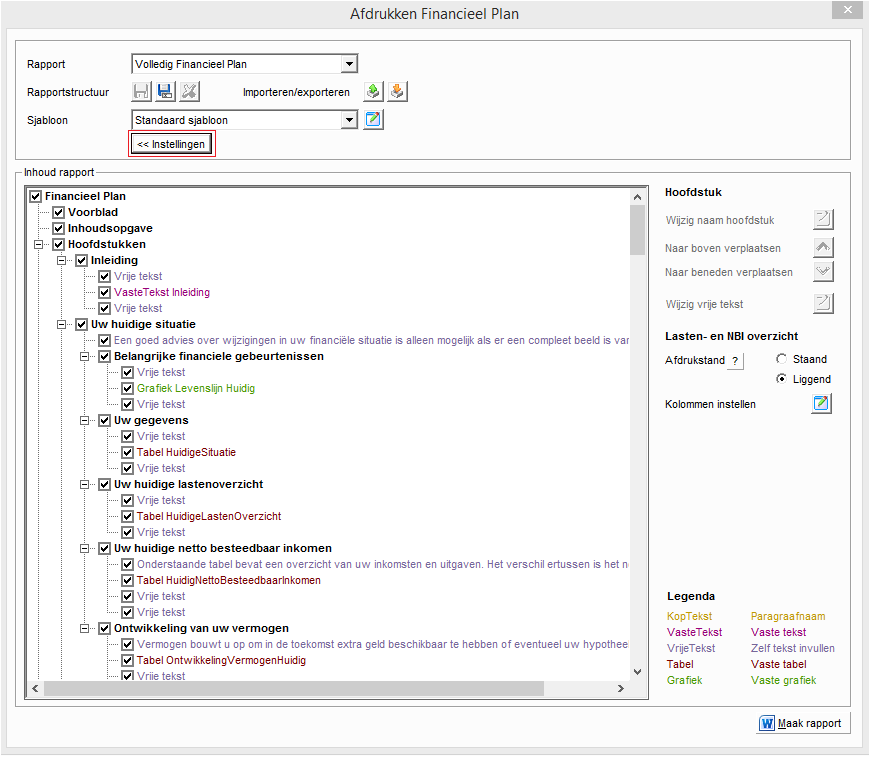Uncheck the Inhoudsopgave checkbox
Image resolution: width=870 pixels, height=757 pixels.
tap(59, 228)
